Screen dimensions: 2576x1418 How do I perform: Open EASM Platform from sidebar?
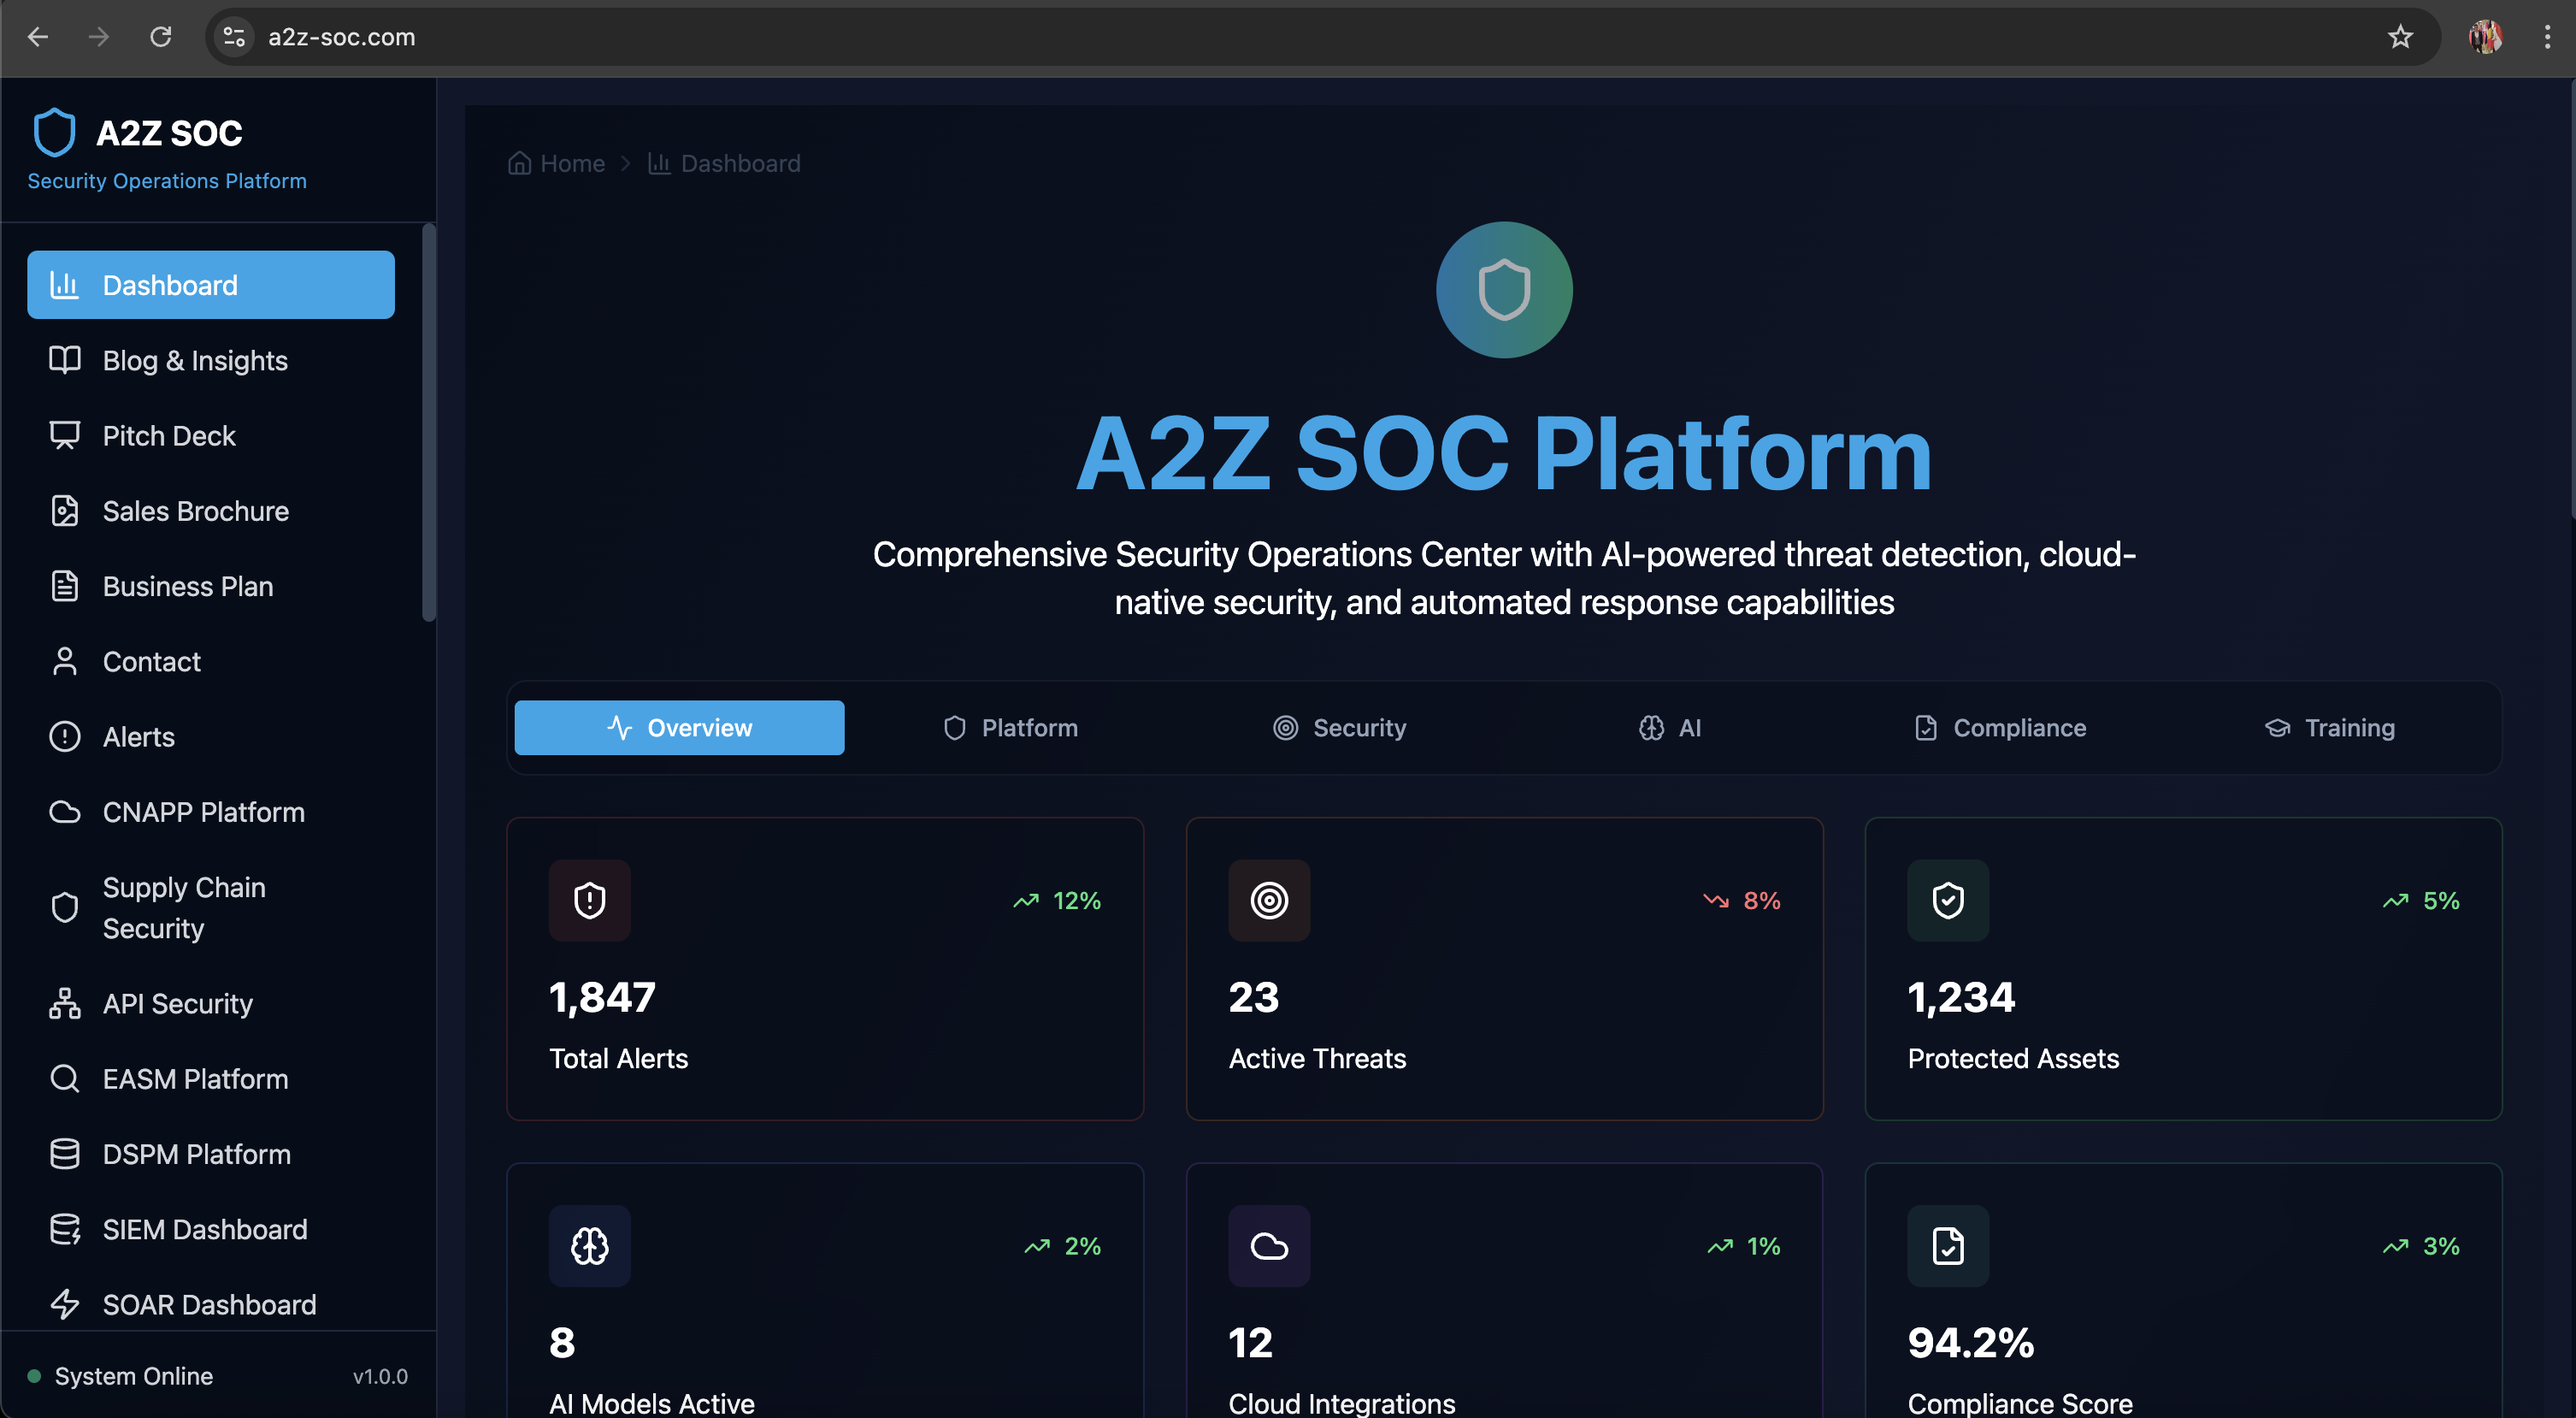tap(211, 1079)
